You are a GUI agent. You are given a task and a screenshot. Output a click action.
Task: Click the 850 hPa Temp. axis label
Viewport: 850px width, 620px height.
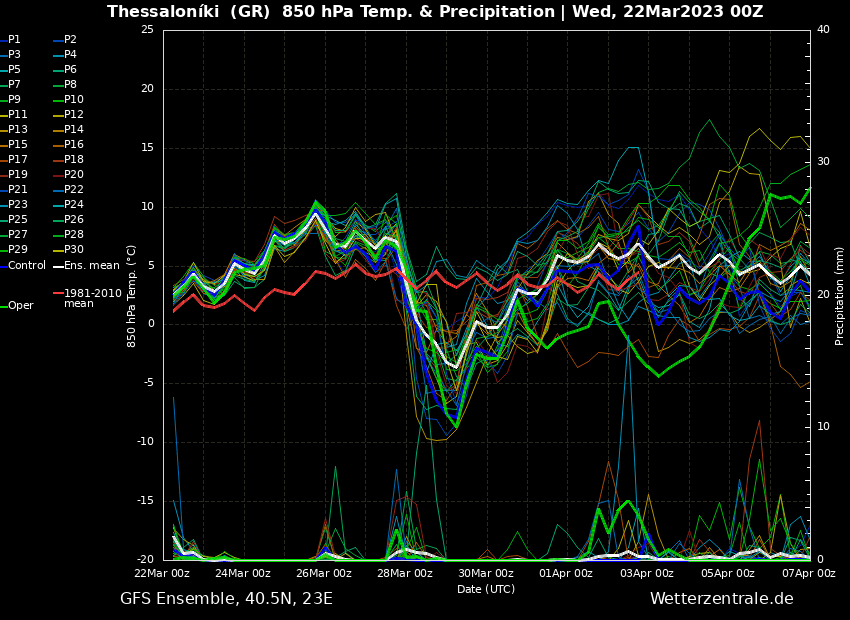click(132, 295)
